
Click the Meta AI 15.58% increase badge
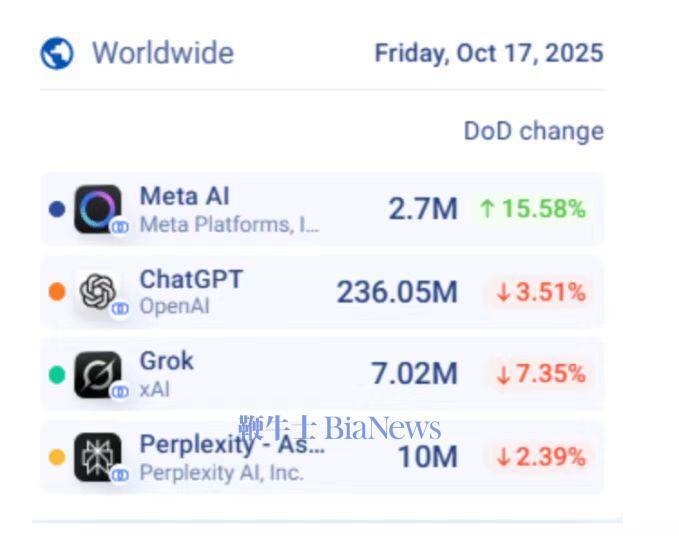point(532,209)
